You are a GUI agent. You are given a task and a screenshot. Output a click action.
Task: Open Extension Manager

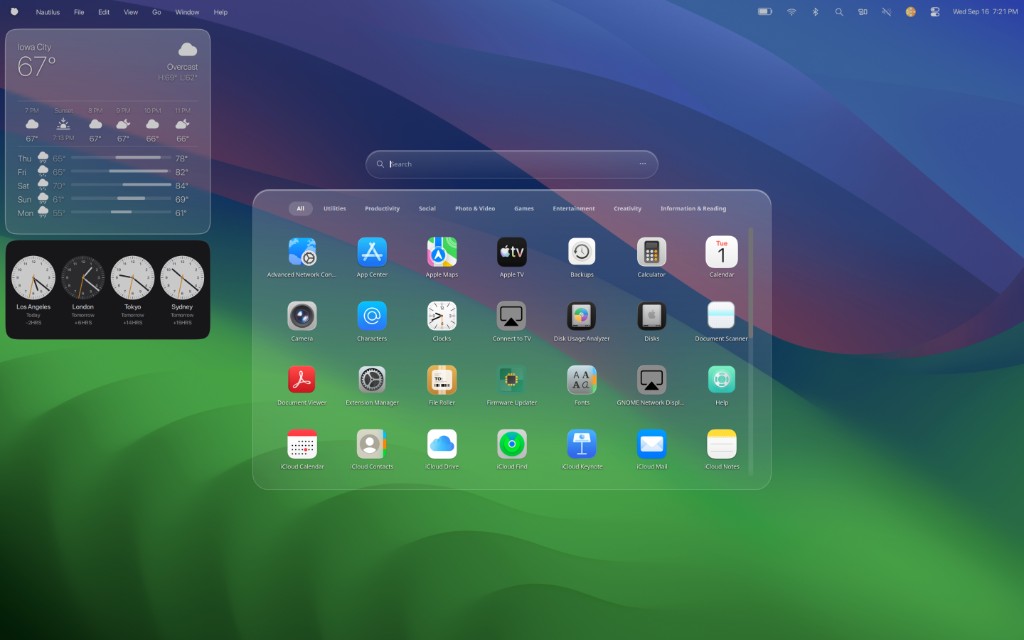click(372, 380)
